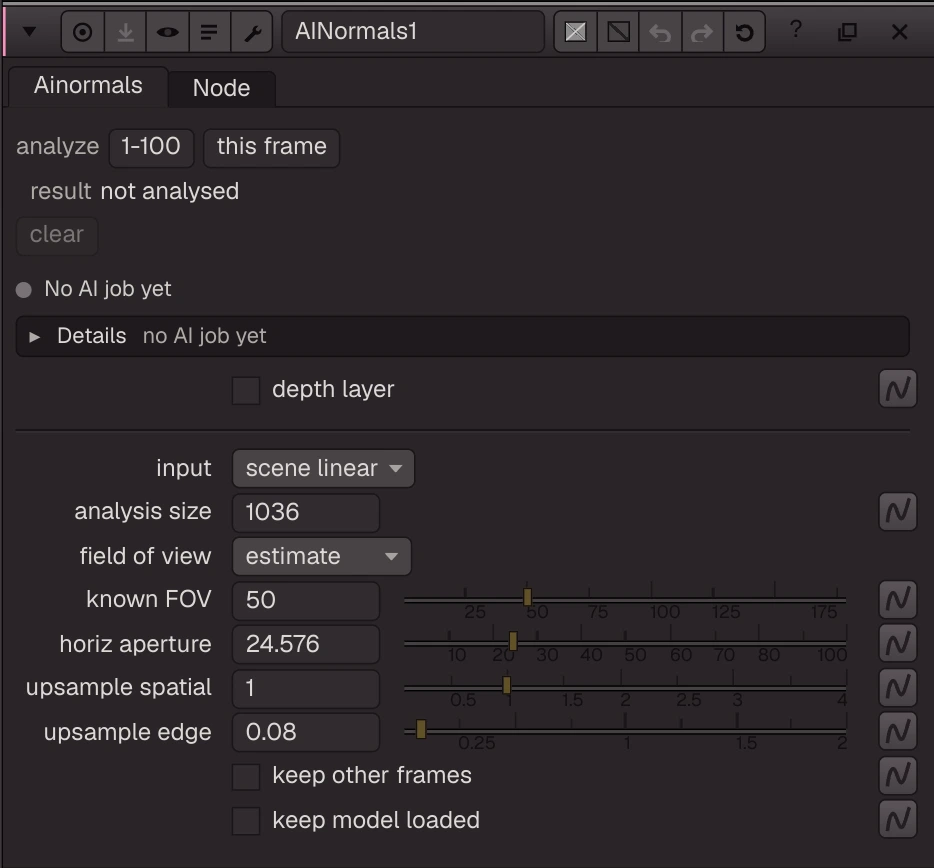The width and height of the screenshot is (934, 868).
Task: Open the field of view estimate dropdown
Action: click(322, 556)
